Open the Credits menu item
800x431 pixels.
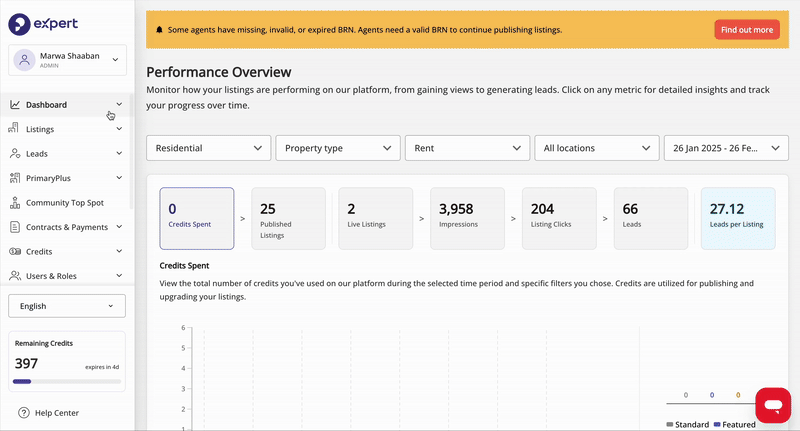click(x=66, y=251)
